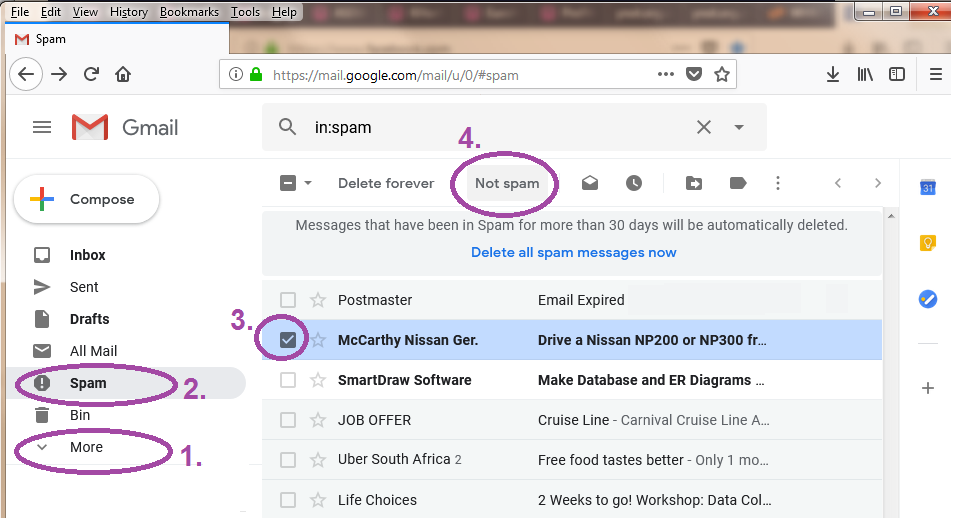Select the Spam browser tab
This screenshot has height=518, width=953.
(x=117, y=39)
